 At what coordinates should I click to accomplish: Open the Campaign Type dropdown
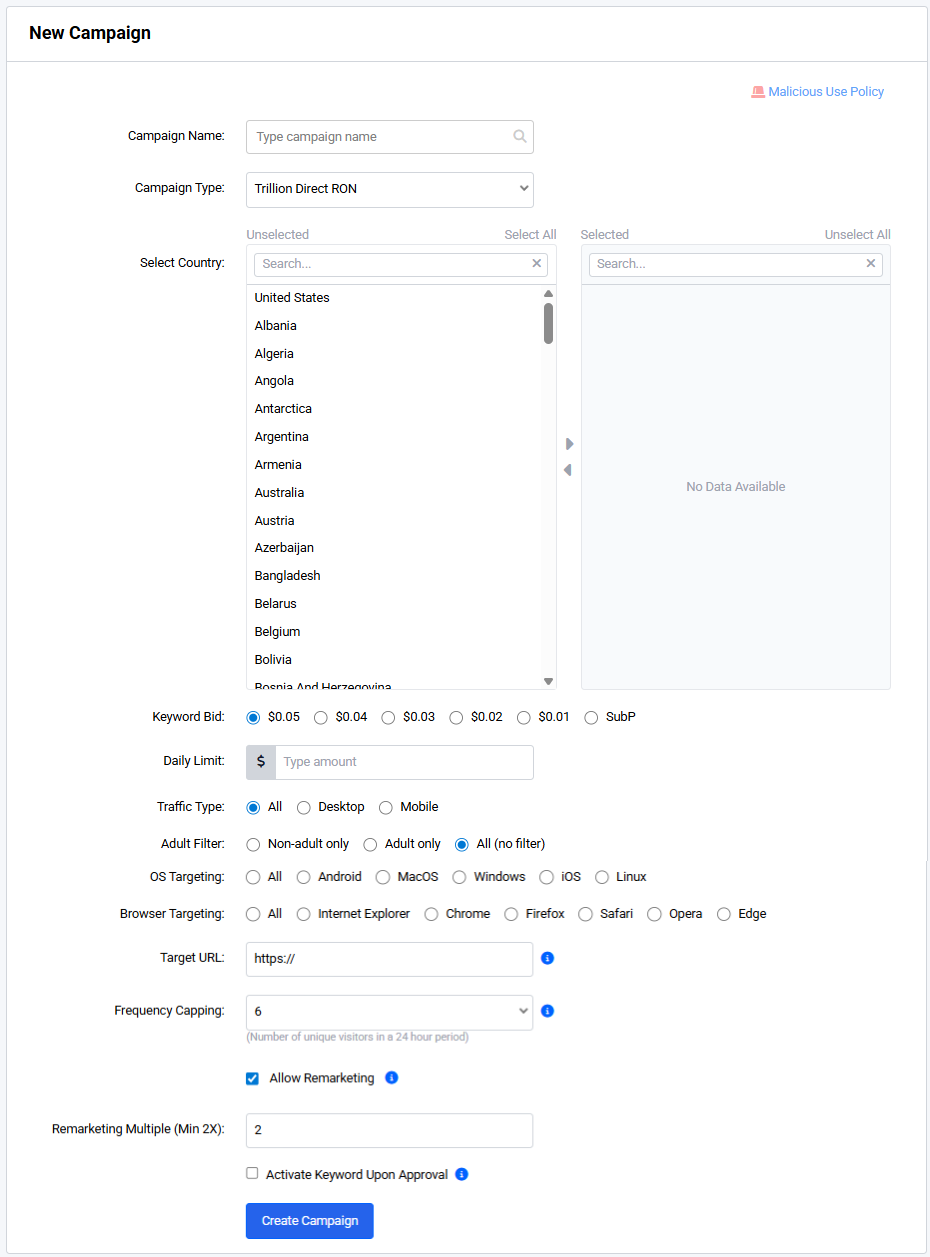click(390, 189)
